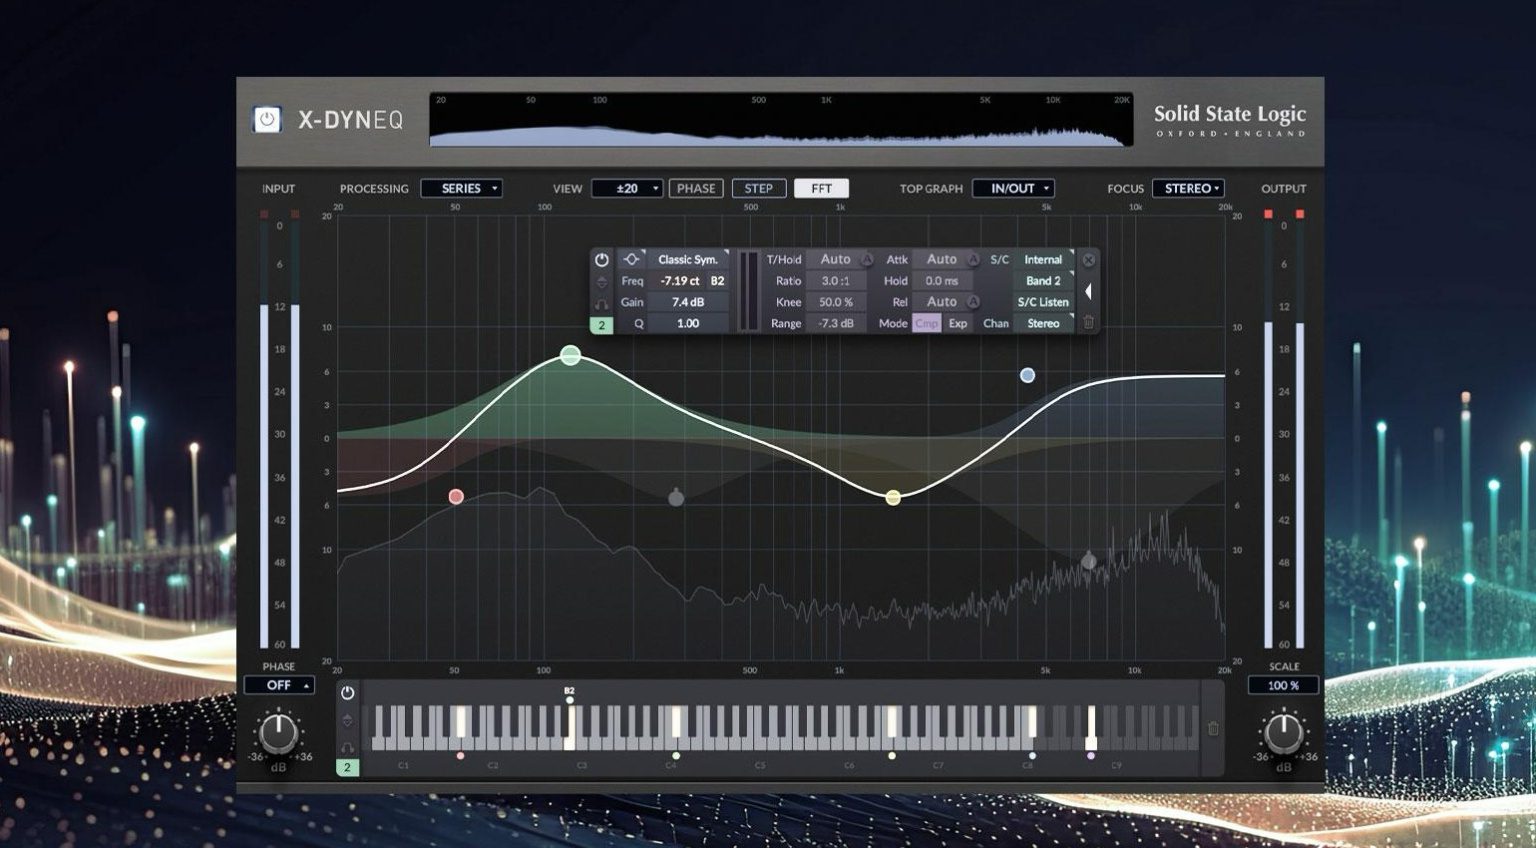The height and width of the screenshot is (848, 1536).
Task: Click the headphone icon beside the keyboard strip
Action: click(348, 747)
